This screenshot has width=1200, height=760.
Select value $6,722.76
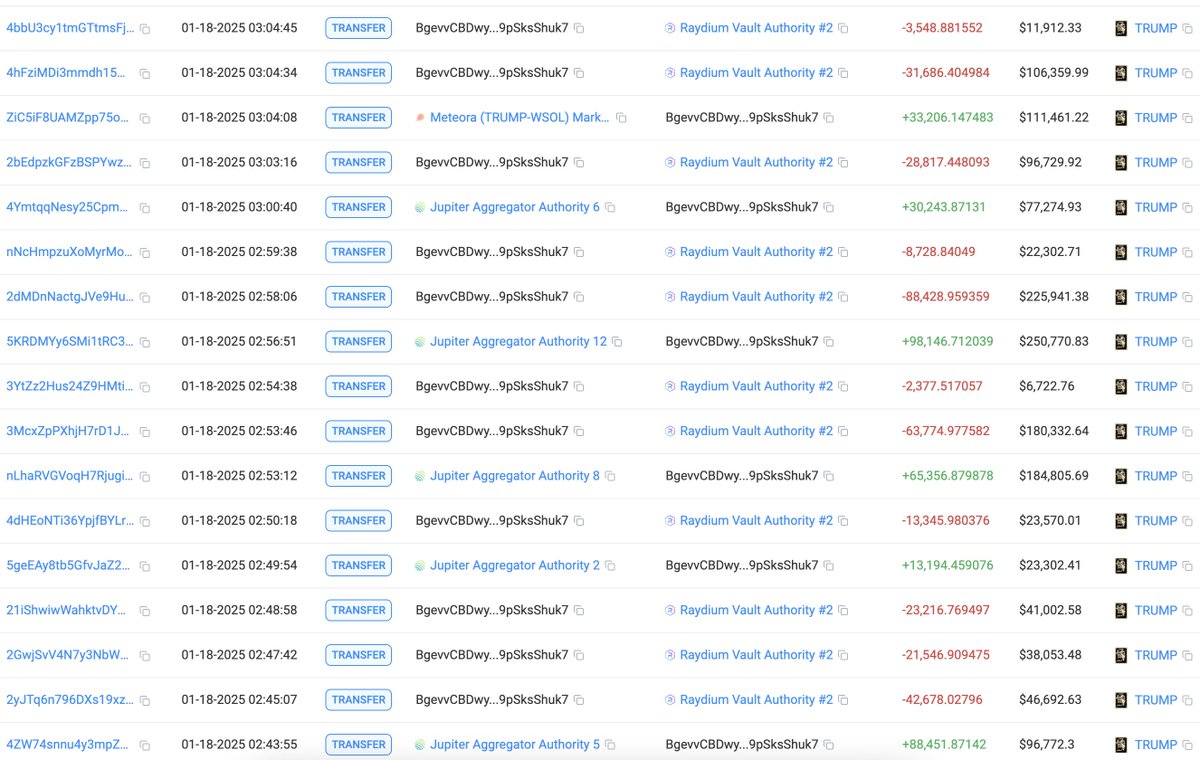tap(1047, 386)
